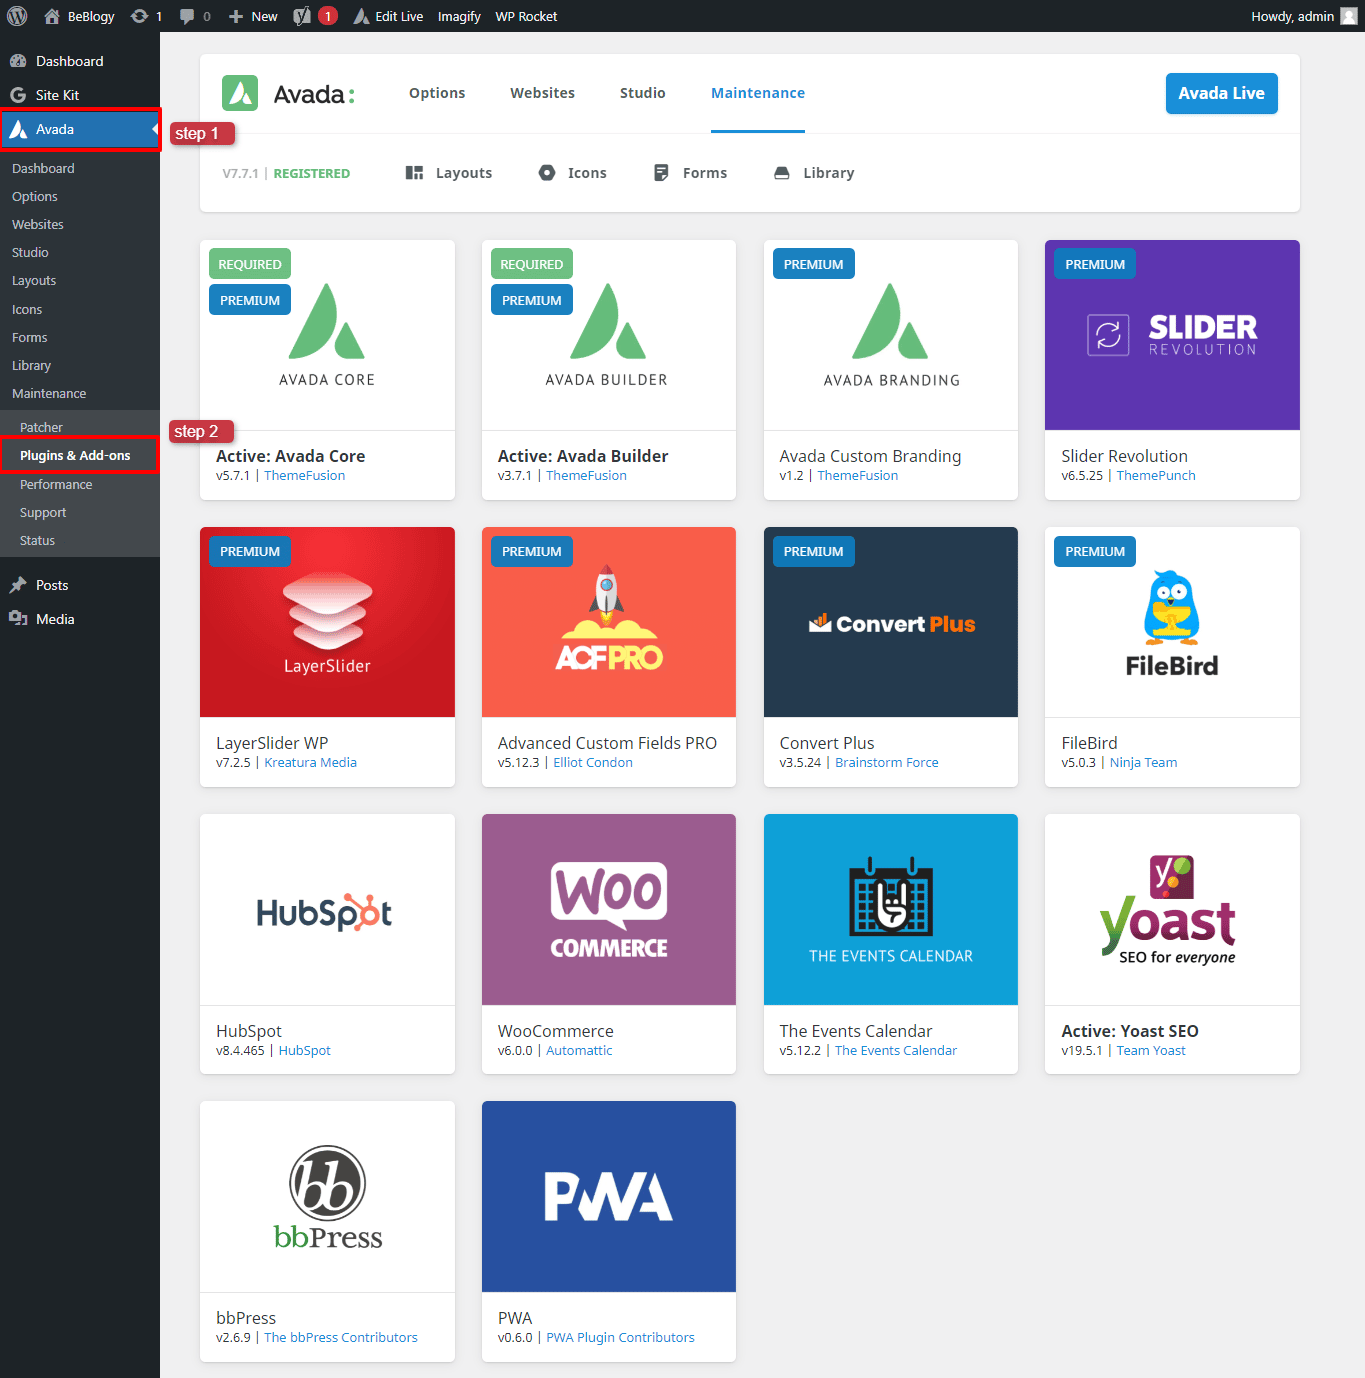
Task: Click Brainstorm Force author link
Action: tap(887, 763)
